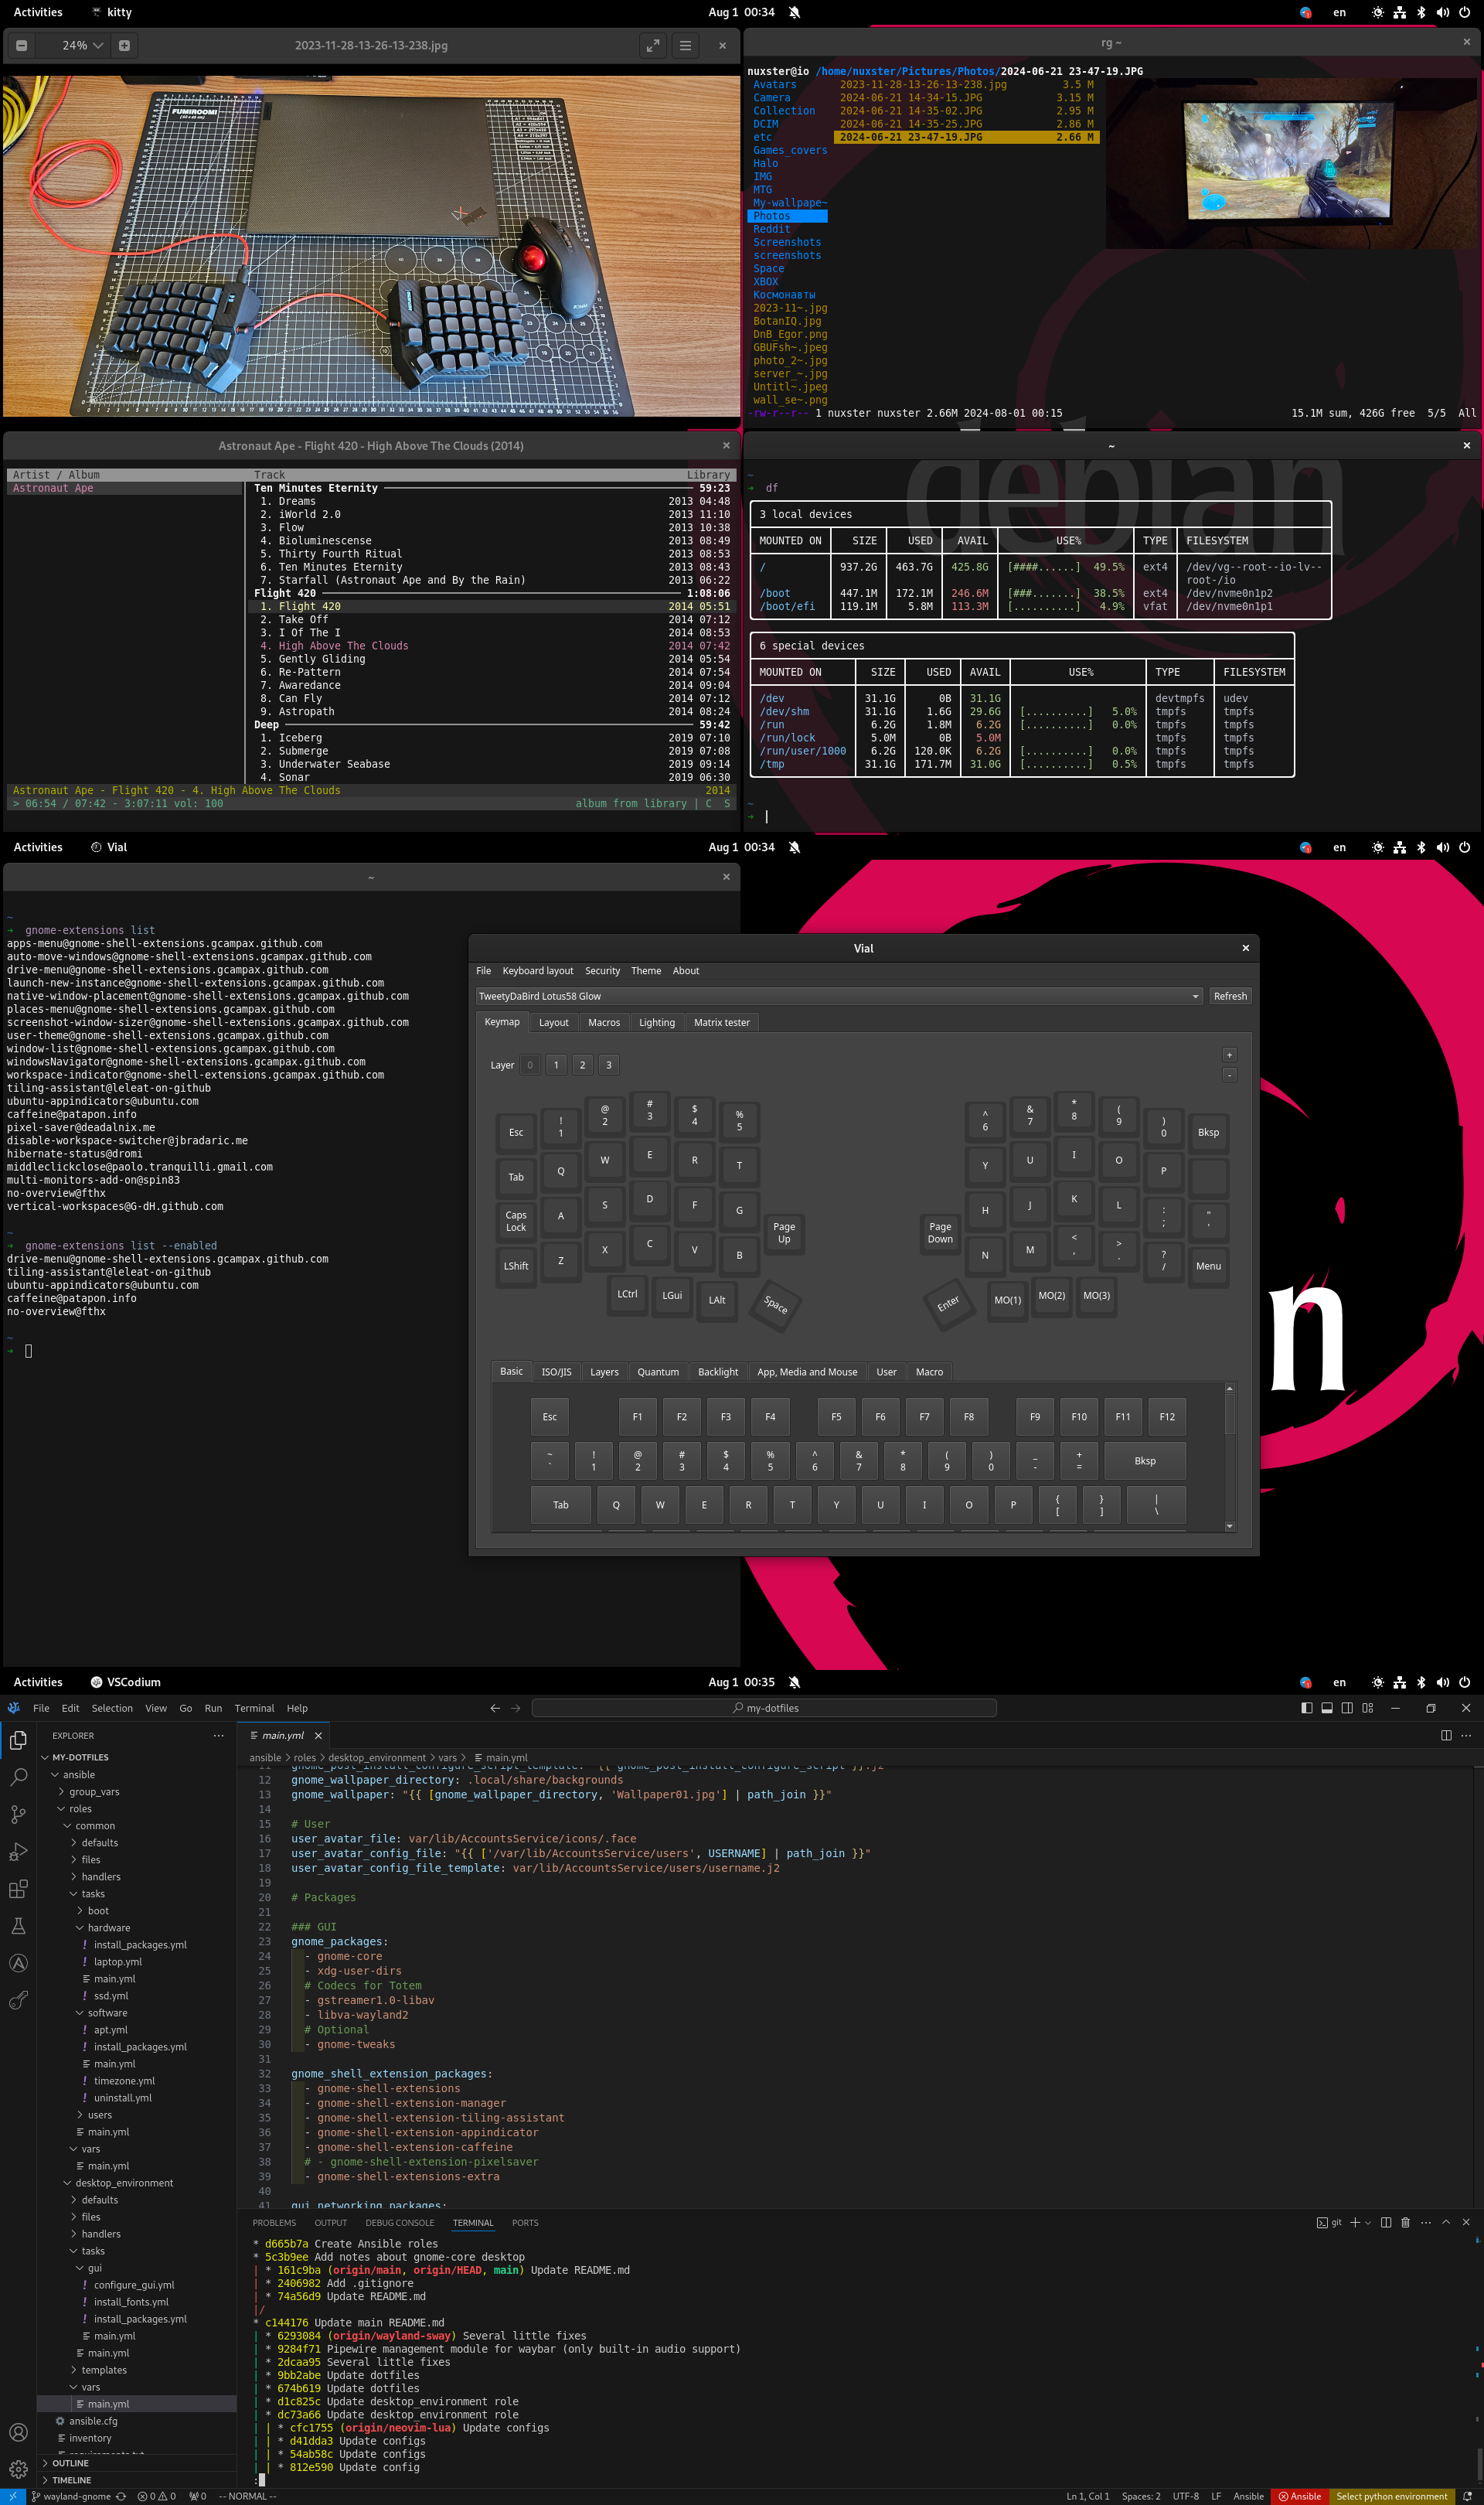Customize layout icon in VSCodium title bar
This screenshot has height=2505, width=1484.
pyautogui.click(x=1368, y=1708)
